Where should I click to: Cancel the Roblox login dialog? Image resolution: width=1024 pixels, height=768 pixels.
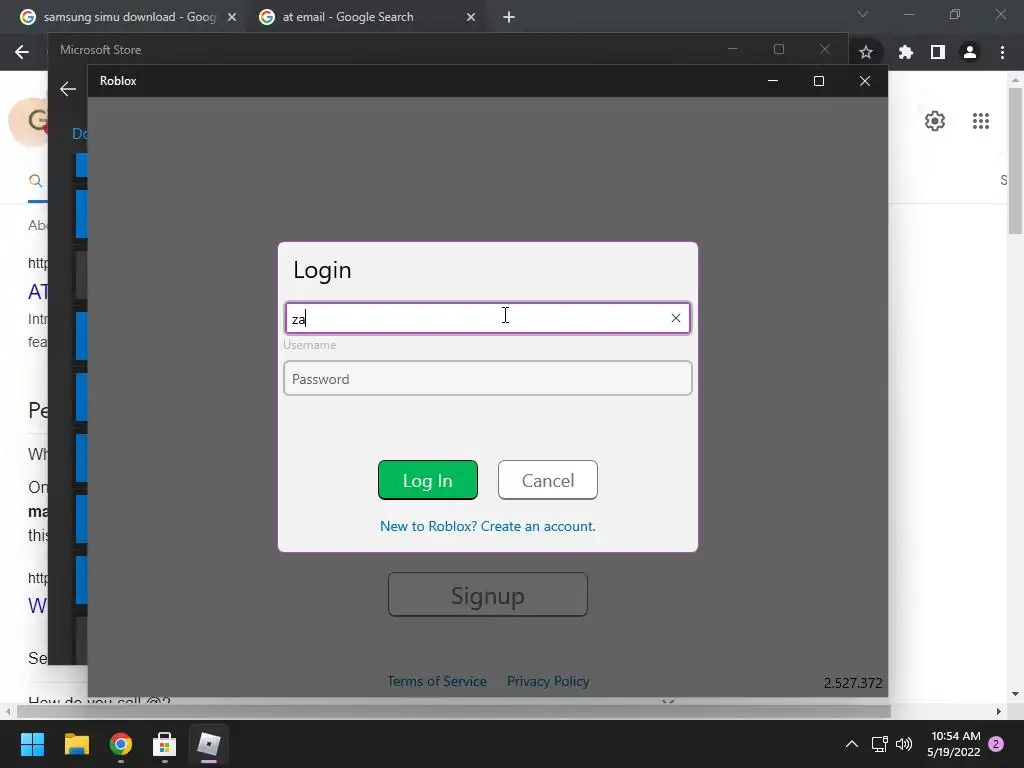(547, 480)
